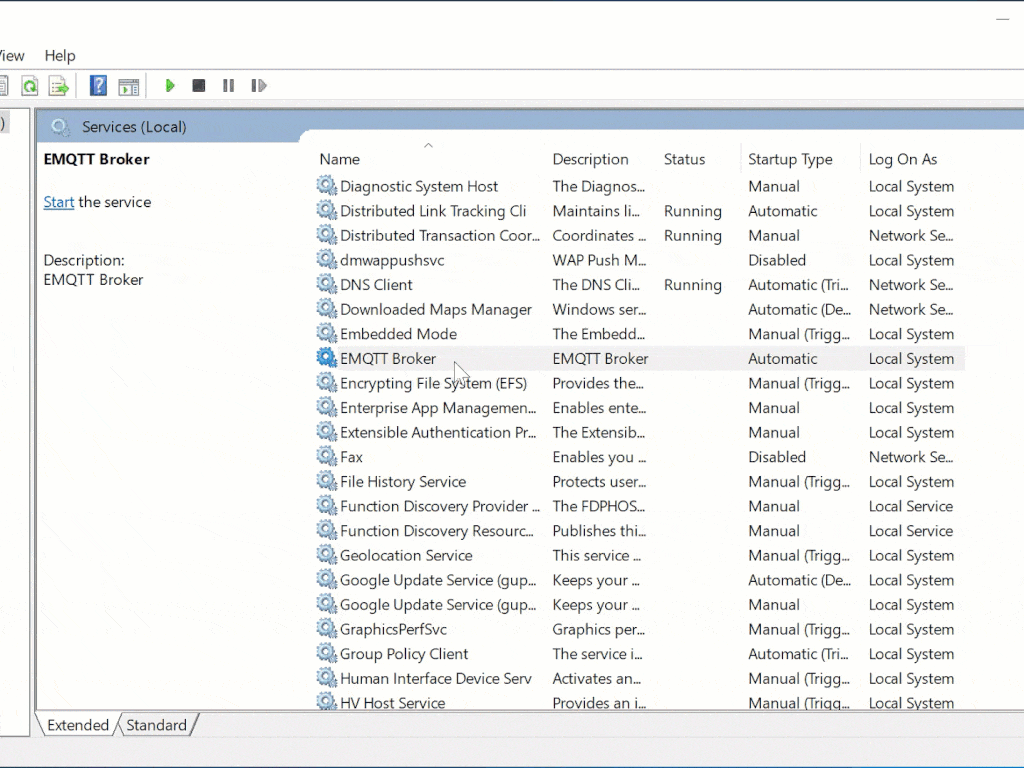The image size is (1024, 768).
Task: Open the Help question-mark toolbar icon
Action: (x=98, y=86)
